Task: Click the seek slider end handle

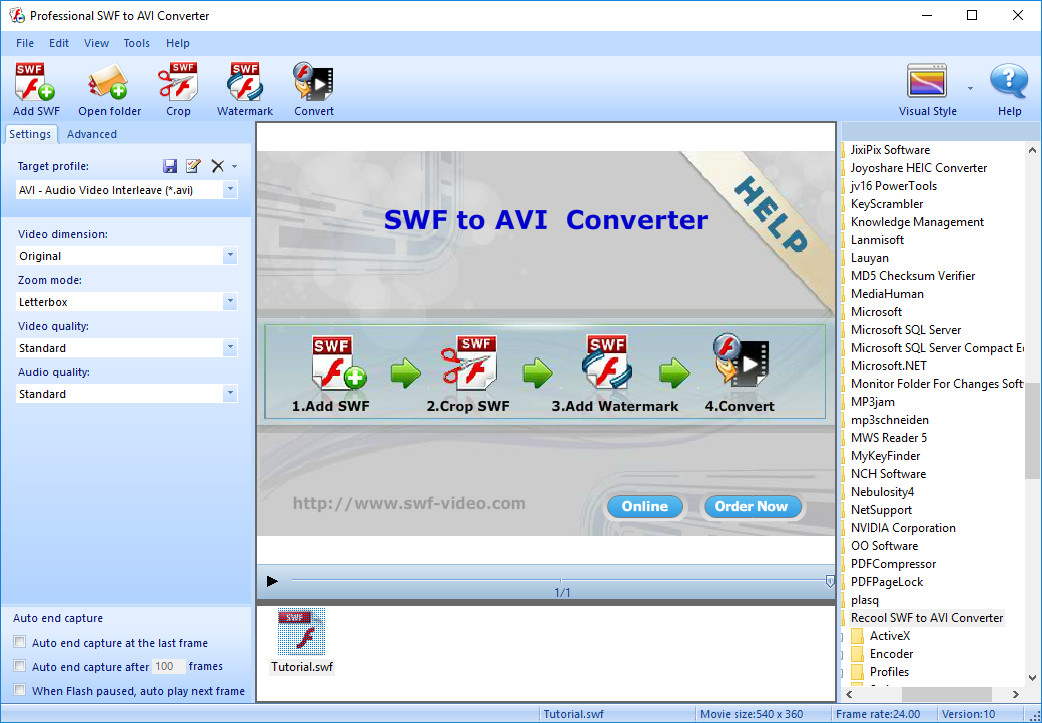Action: click(x=830, y=581)
